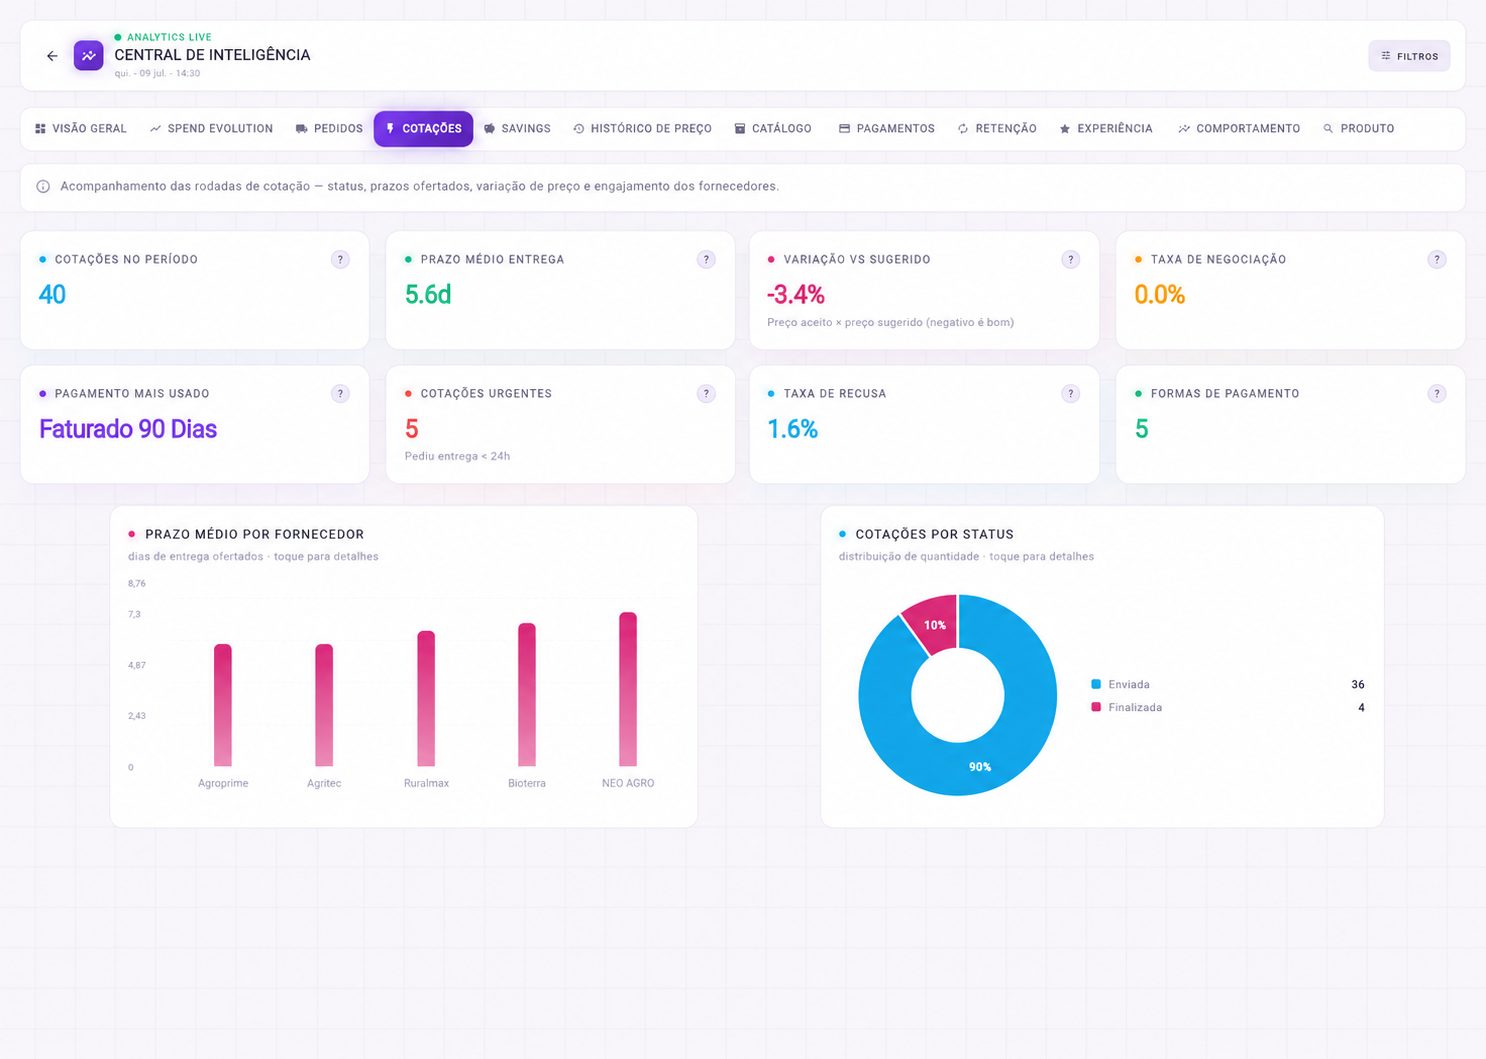Click the Prazo Médio por Fornecedor title

pos(254,534)
